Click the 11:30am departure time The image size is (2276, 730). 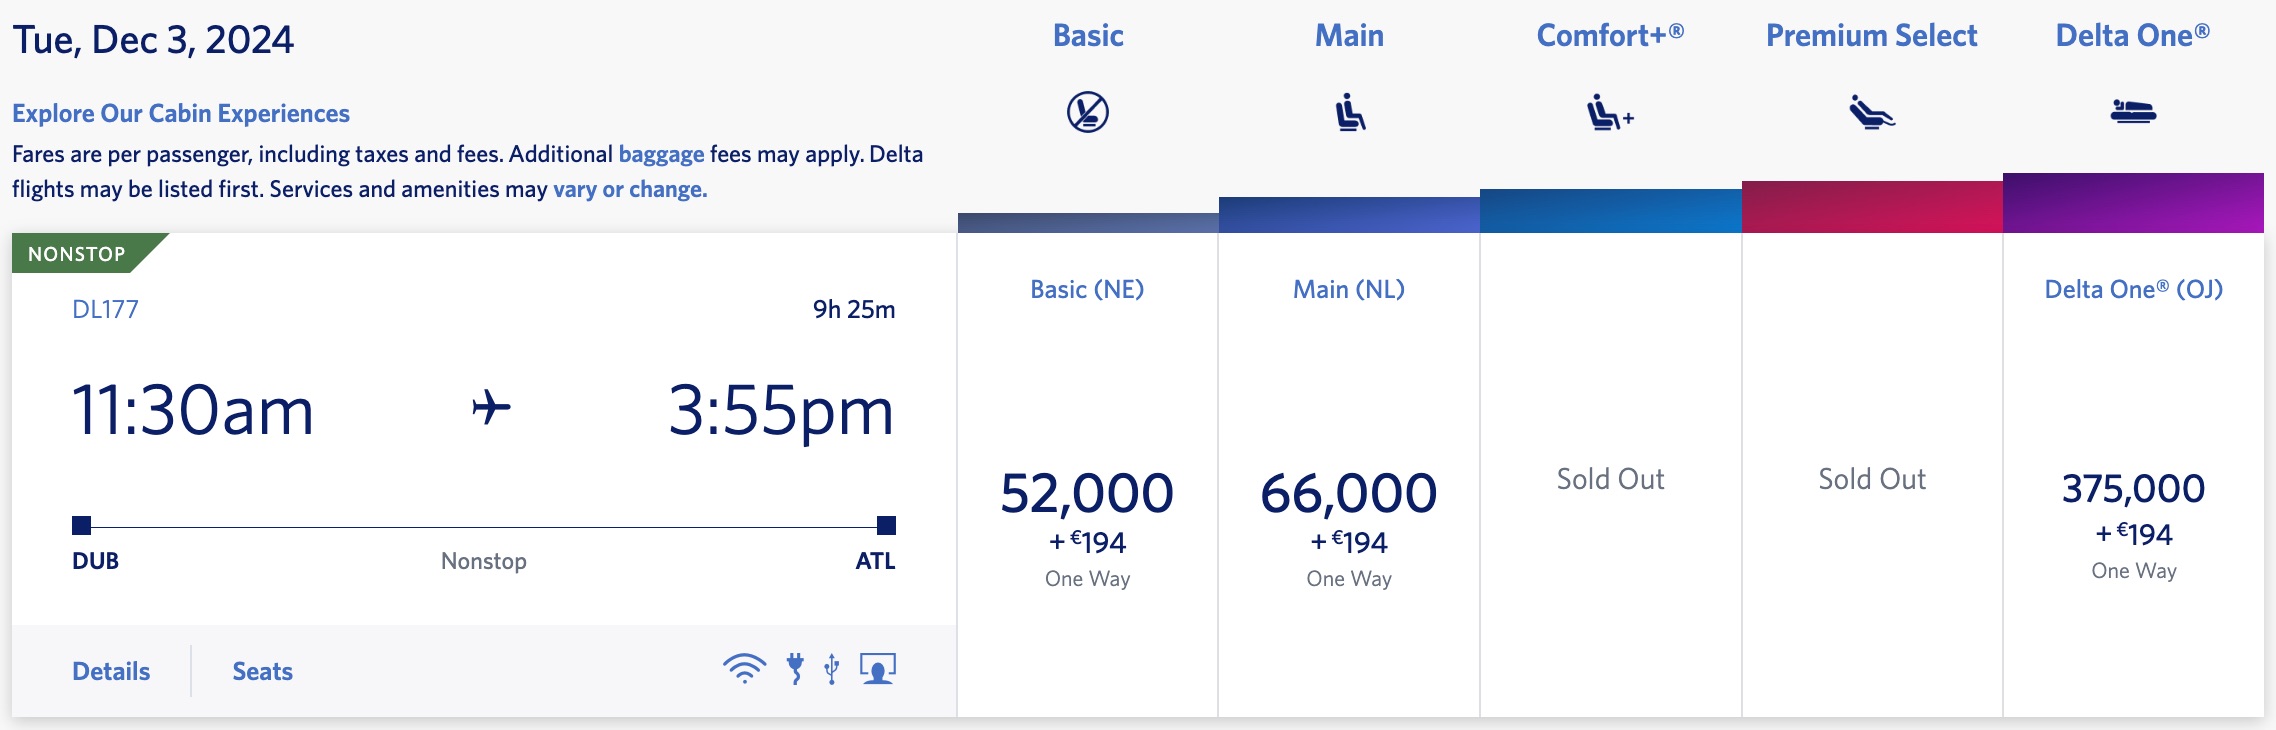(193, 410)
